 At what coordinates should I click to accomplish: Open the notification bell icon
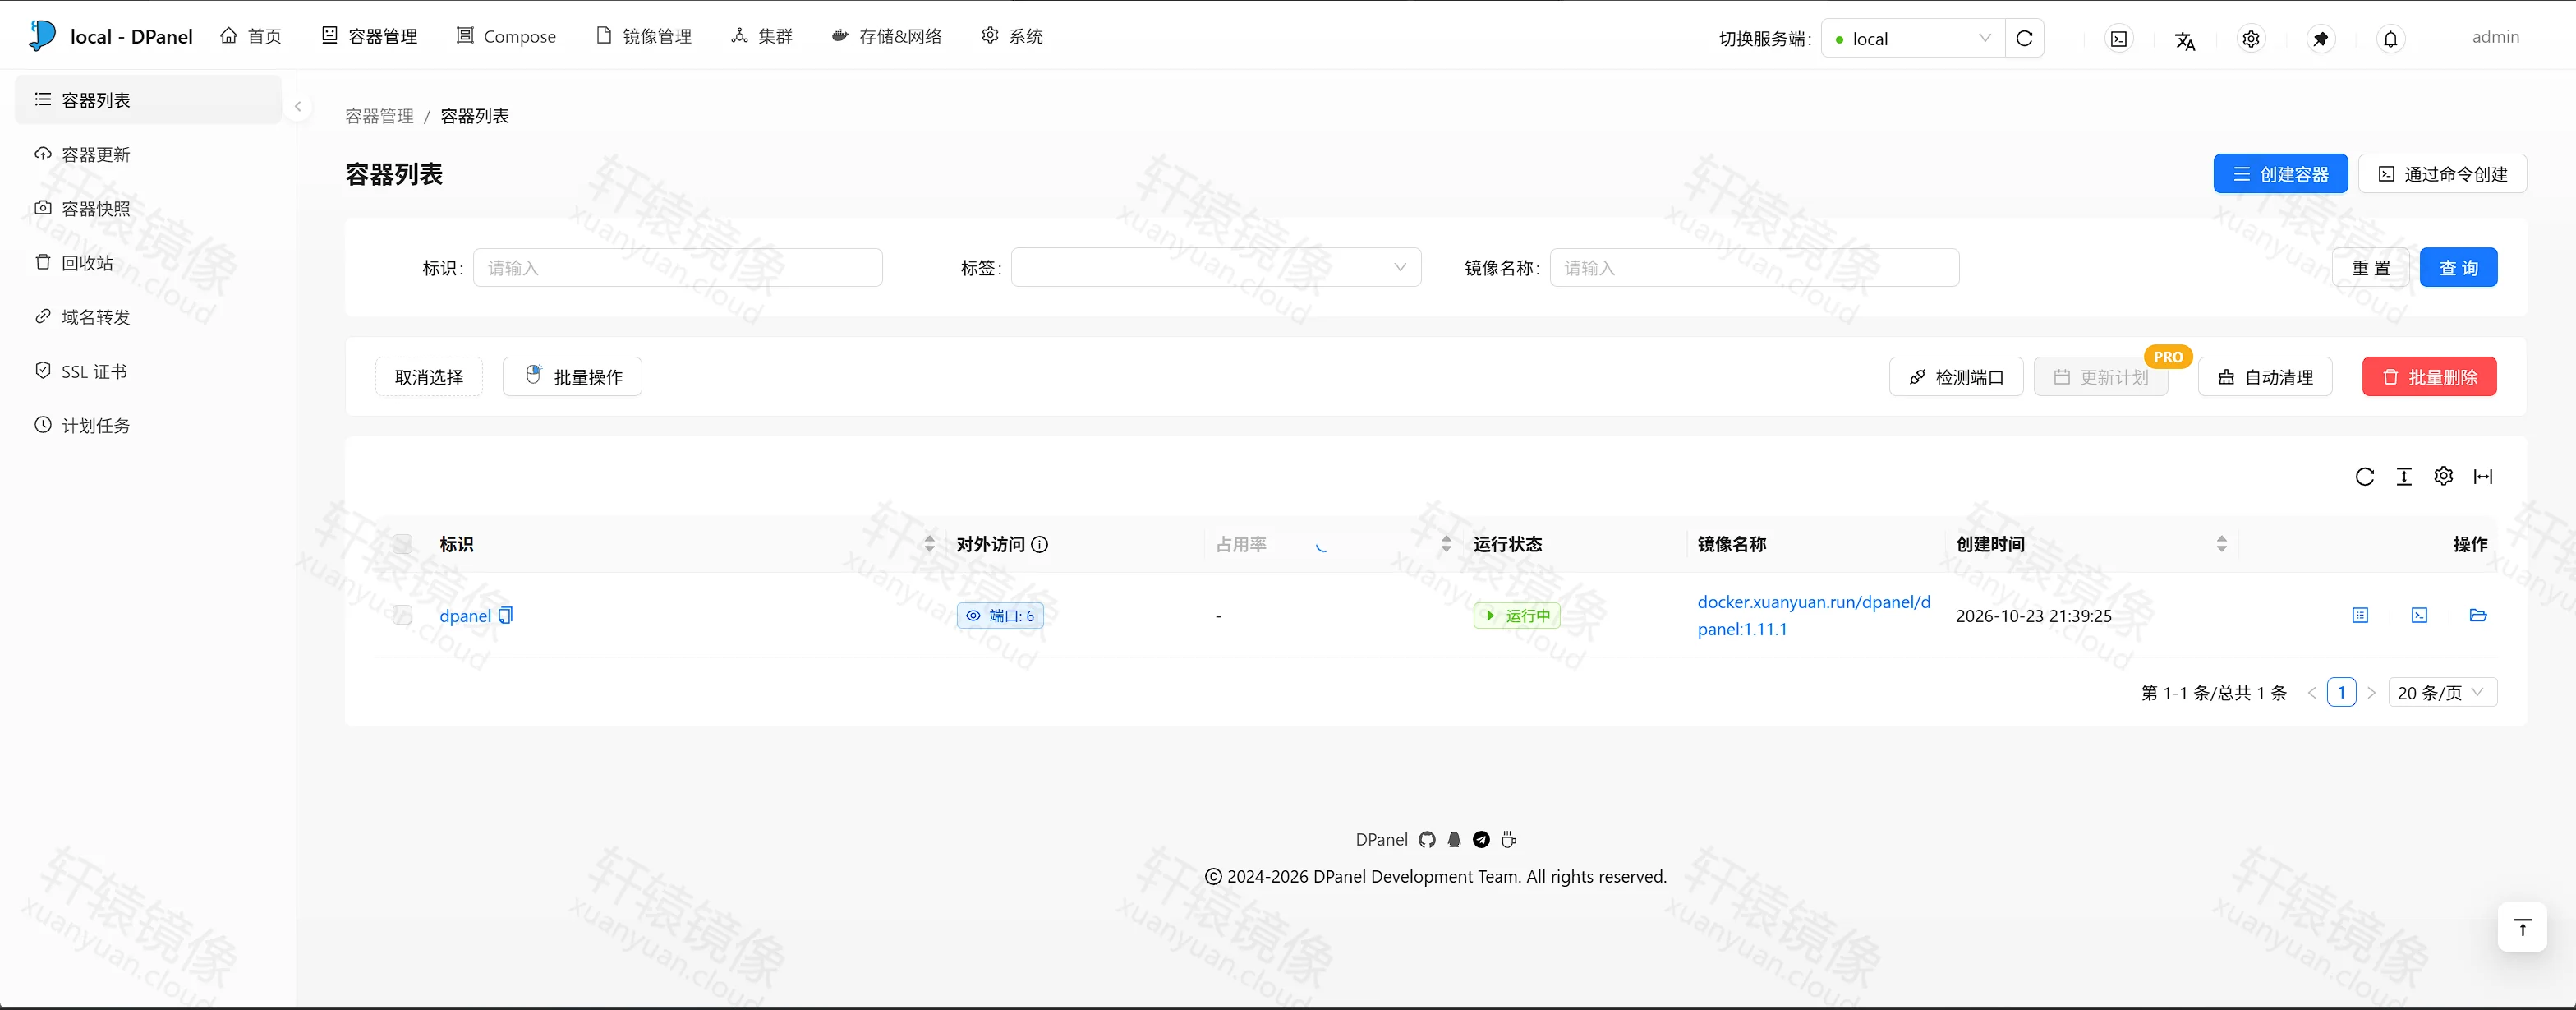point(2391,39)
